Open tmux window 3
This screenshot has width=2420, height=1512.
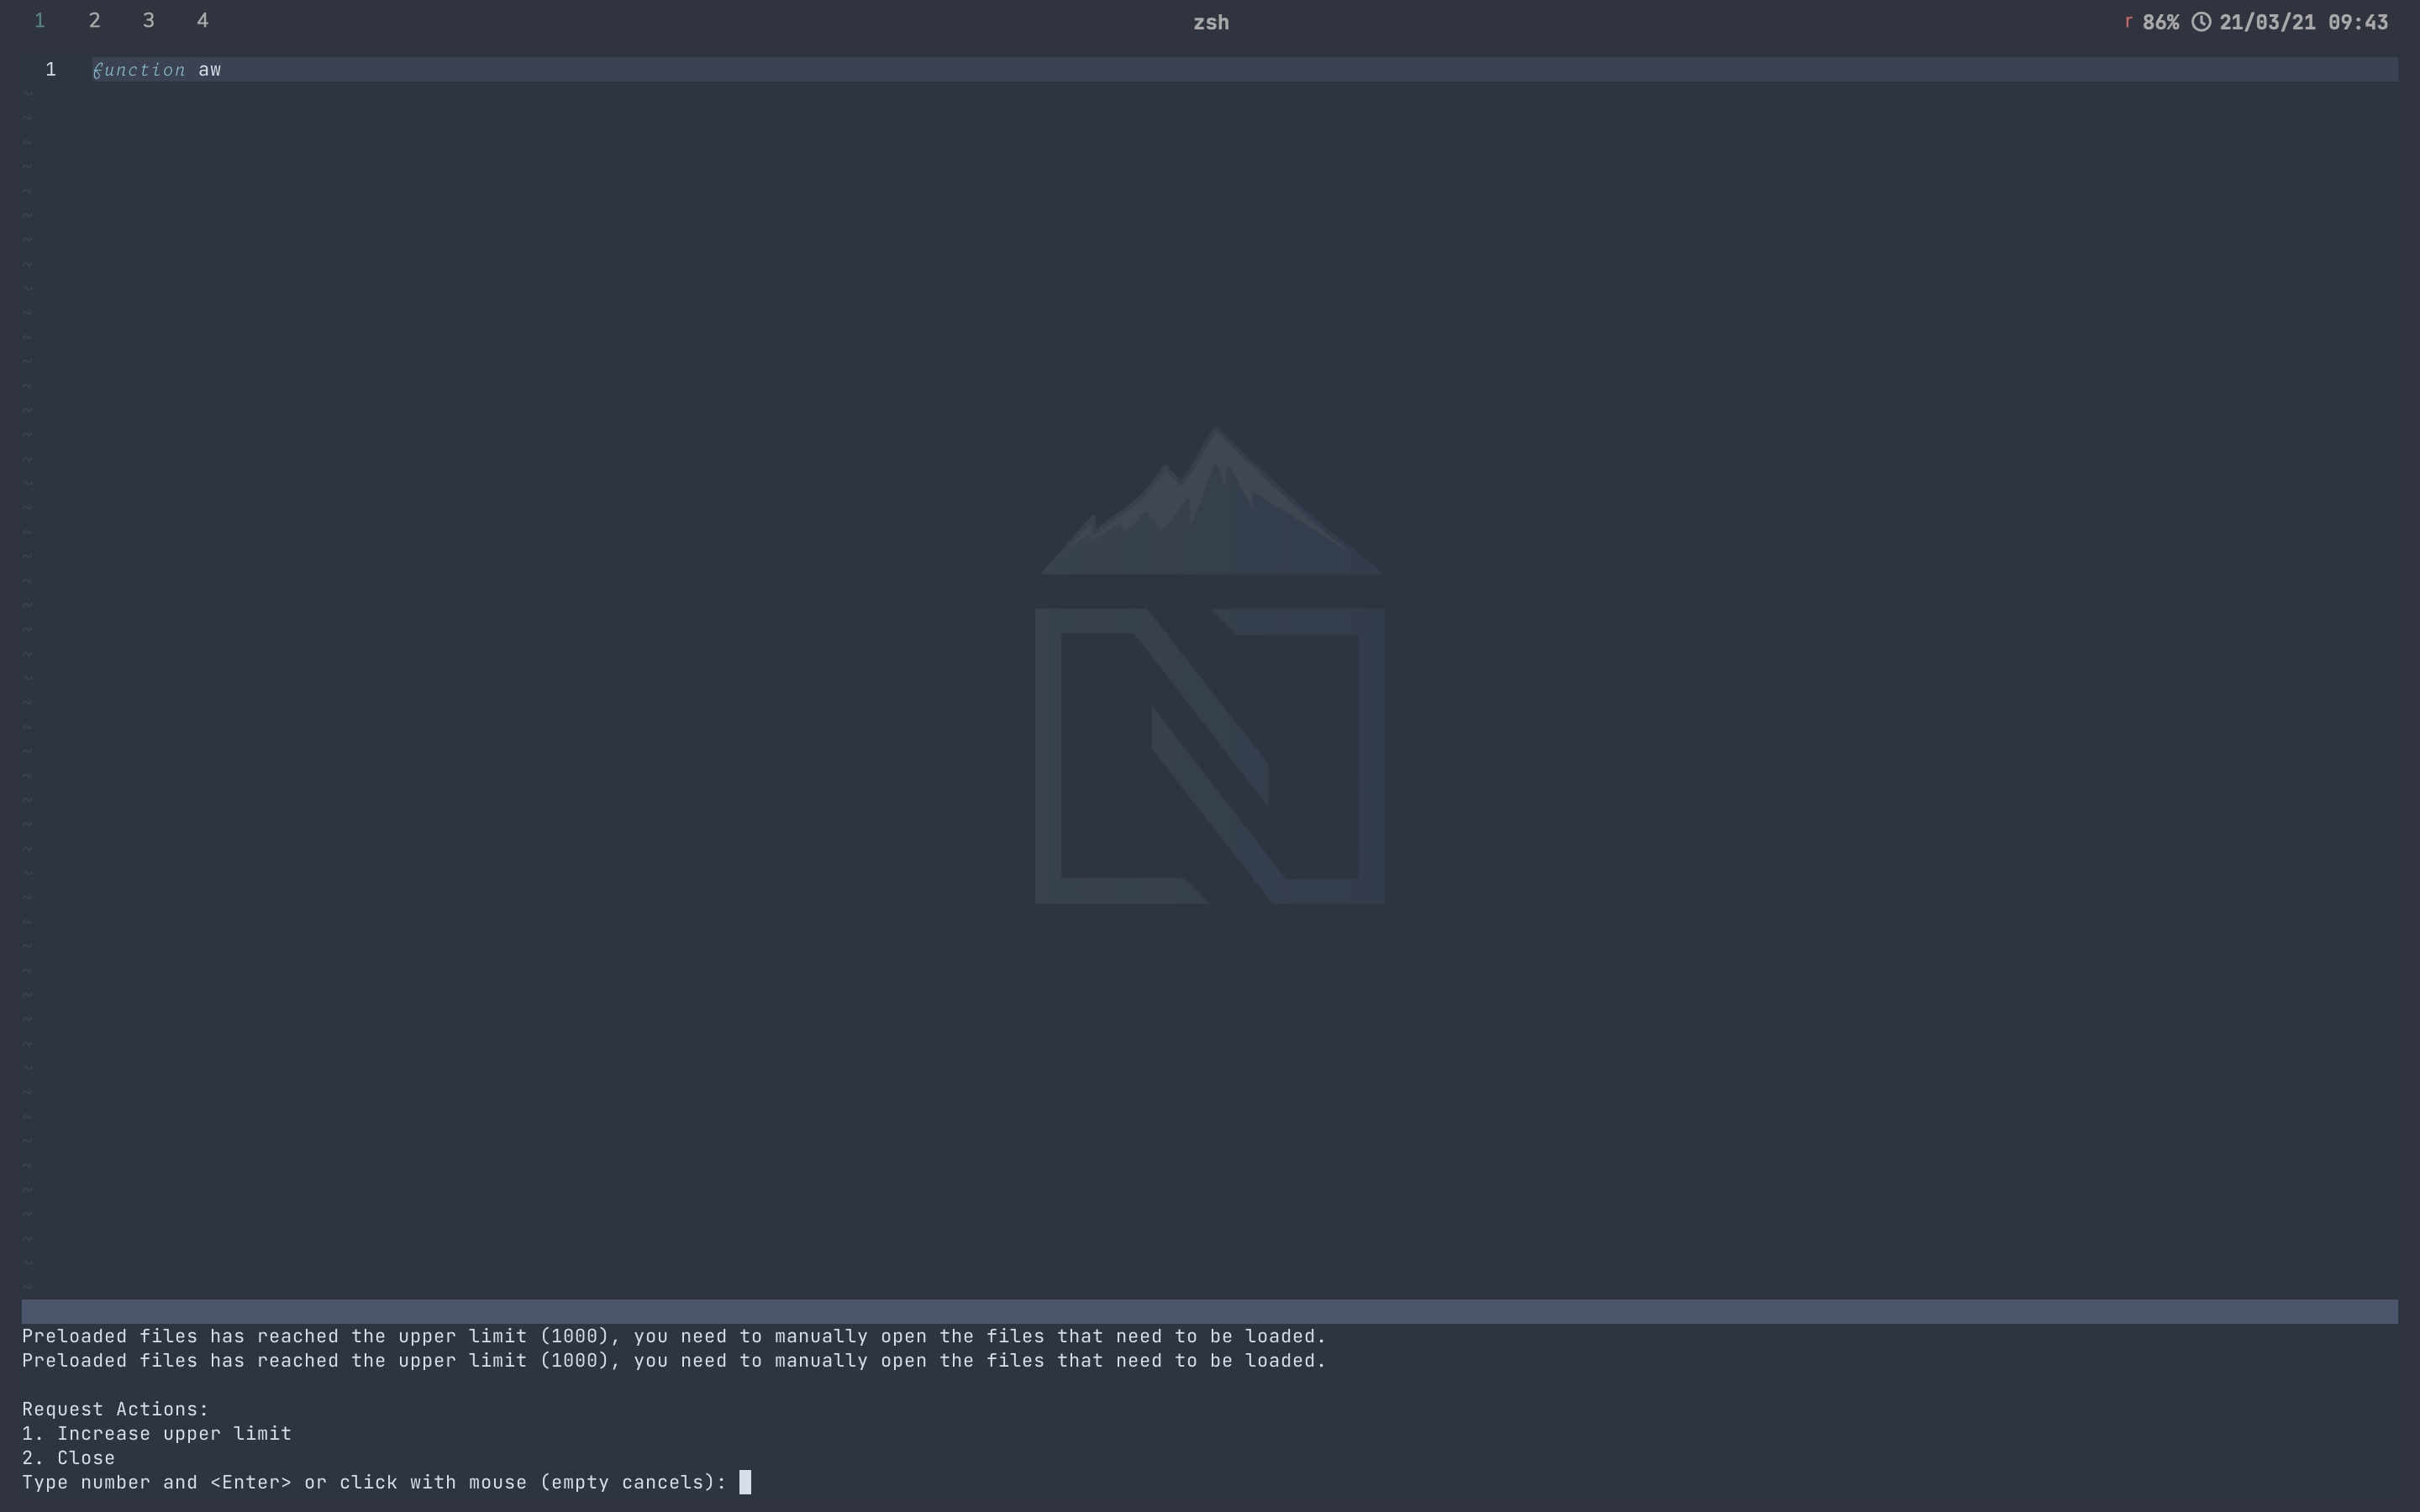149,20
